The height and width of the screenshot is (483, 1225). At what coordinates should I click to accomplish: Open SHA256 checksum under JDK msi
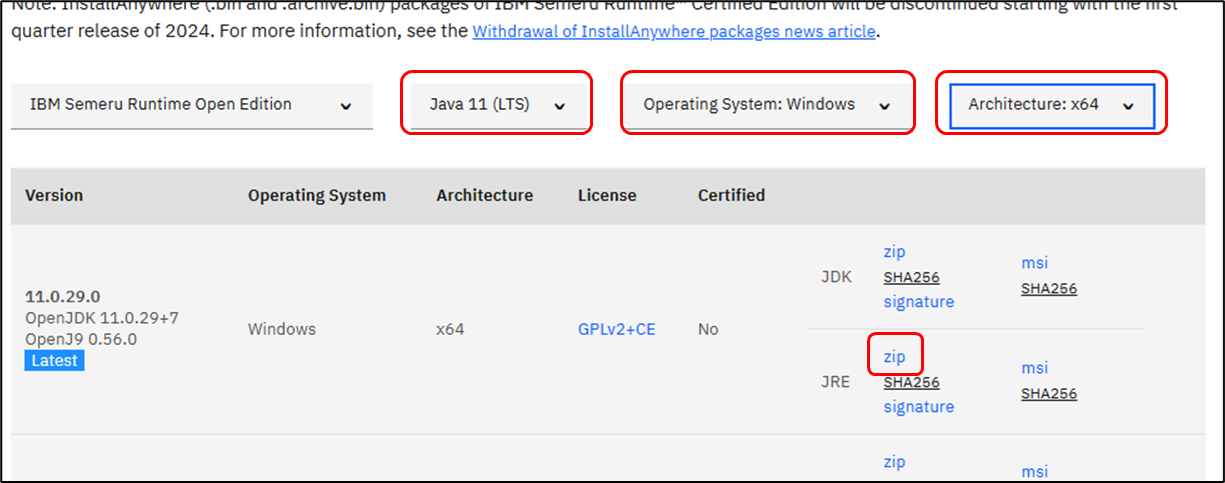coord(1048,289)
